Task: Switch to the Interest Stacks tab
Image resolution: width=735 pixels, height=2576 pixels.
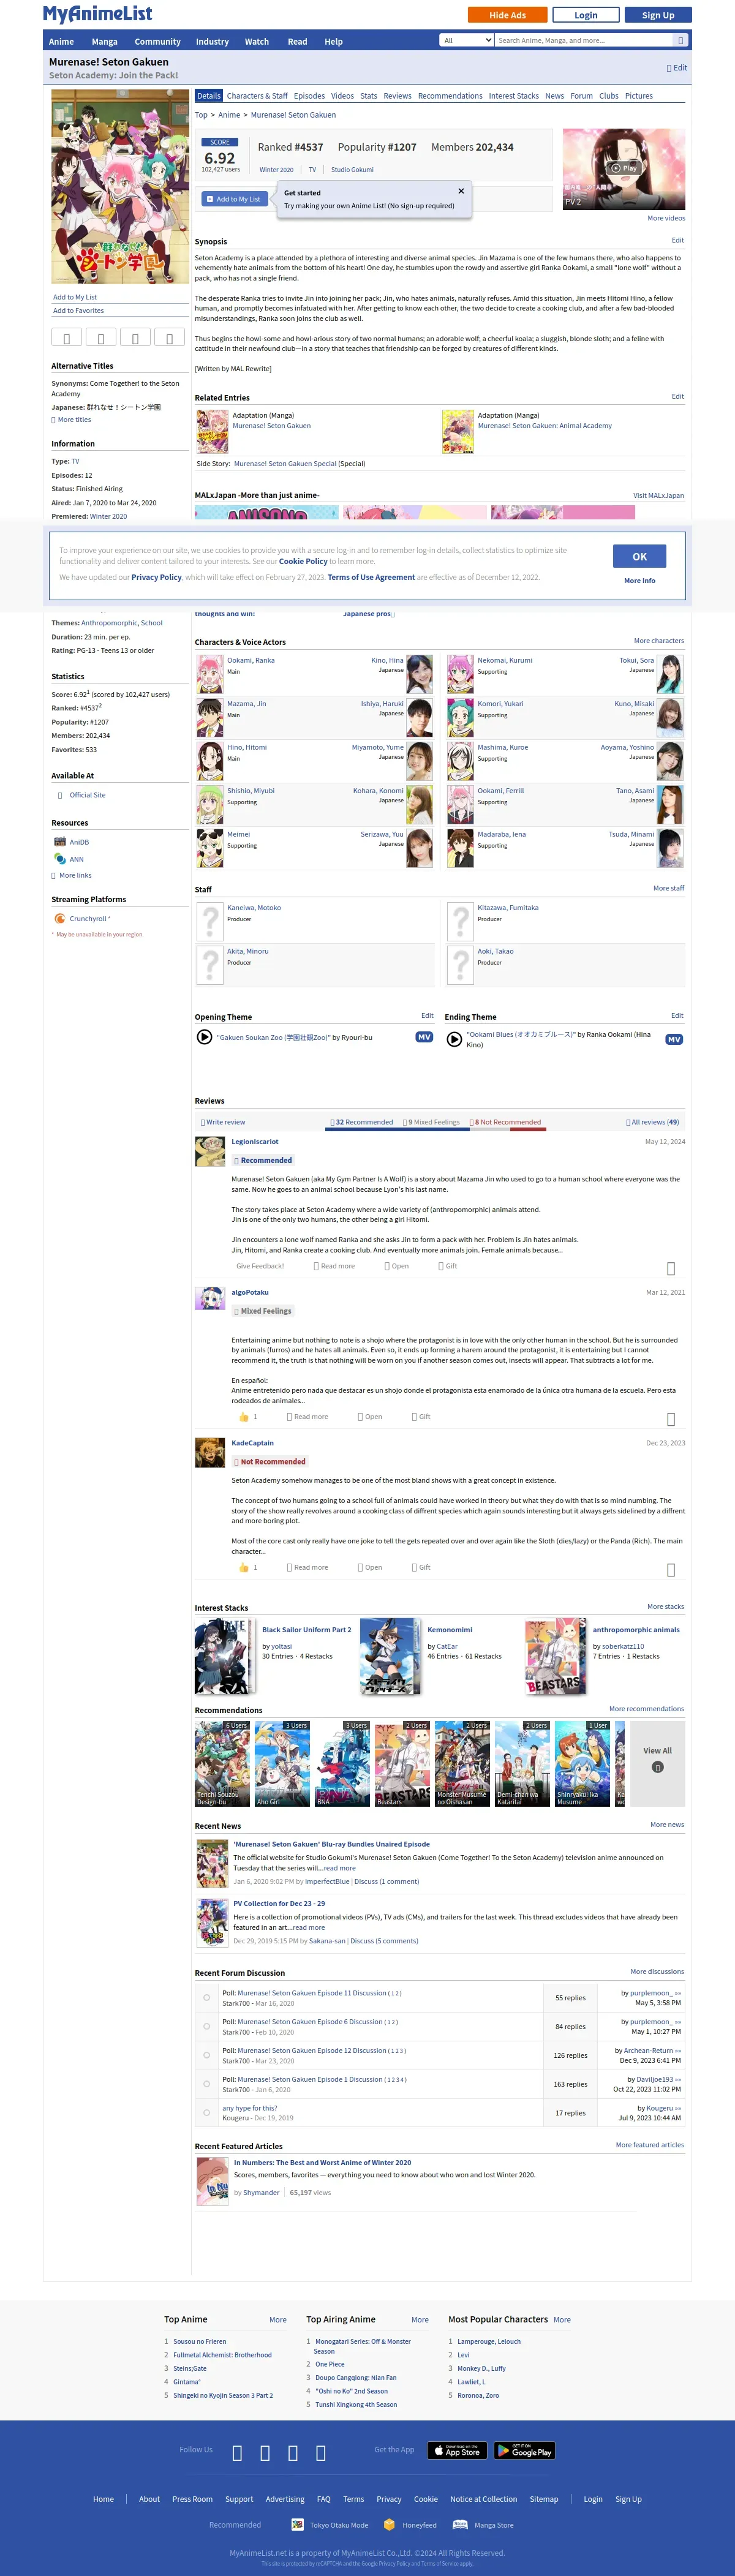Action: (x=514, y=96)
